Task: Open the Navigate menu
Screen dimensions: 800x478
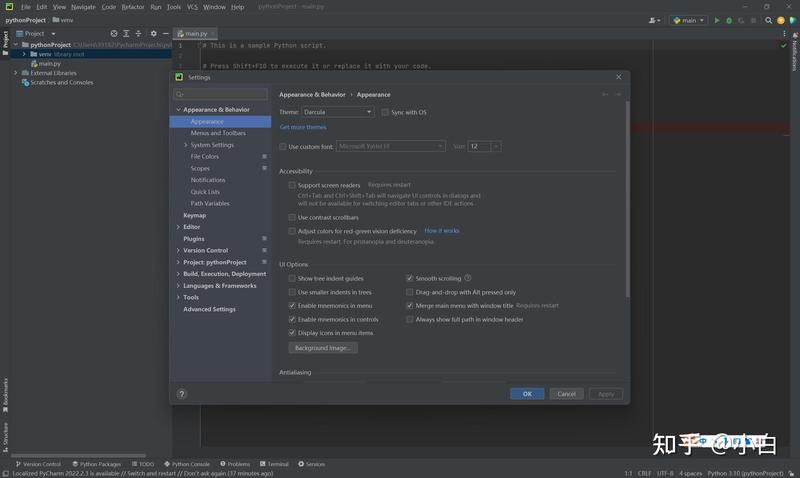Action: [83, 7]
